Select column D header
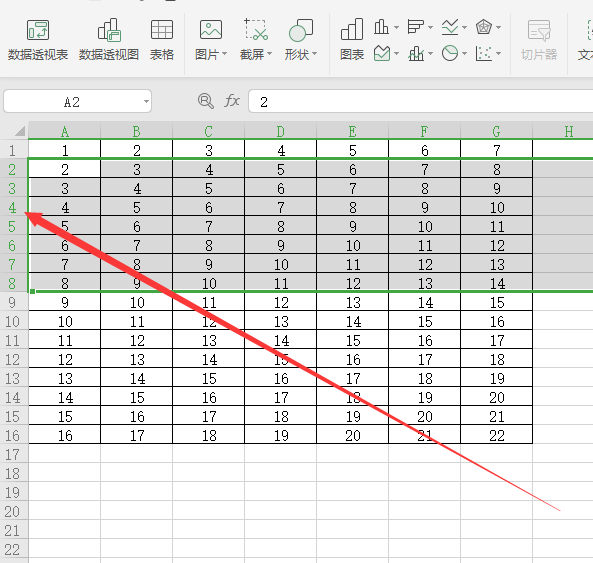This screenshot has height=563, width=593. click(x=281, y=131)
